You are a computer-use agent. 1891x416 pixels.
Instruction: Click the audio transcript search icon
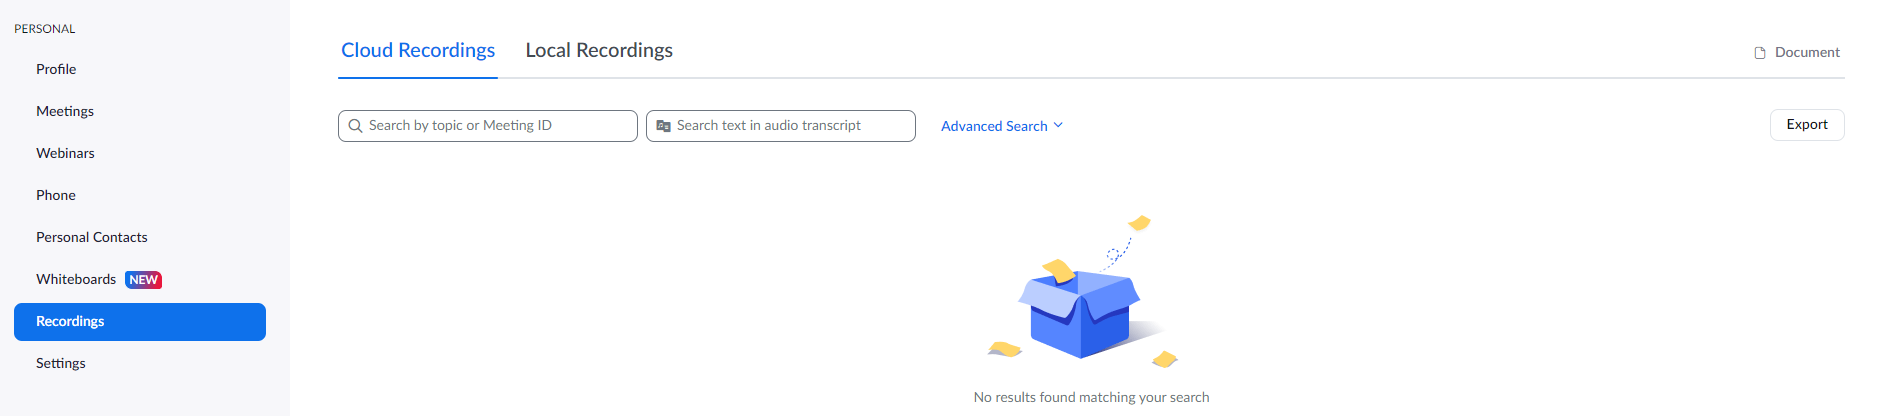663,126
